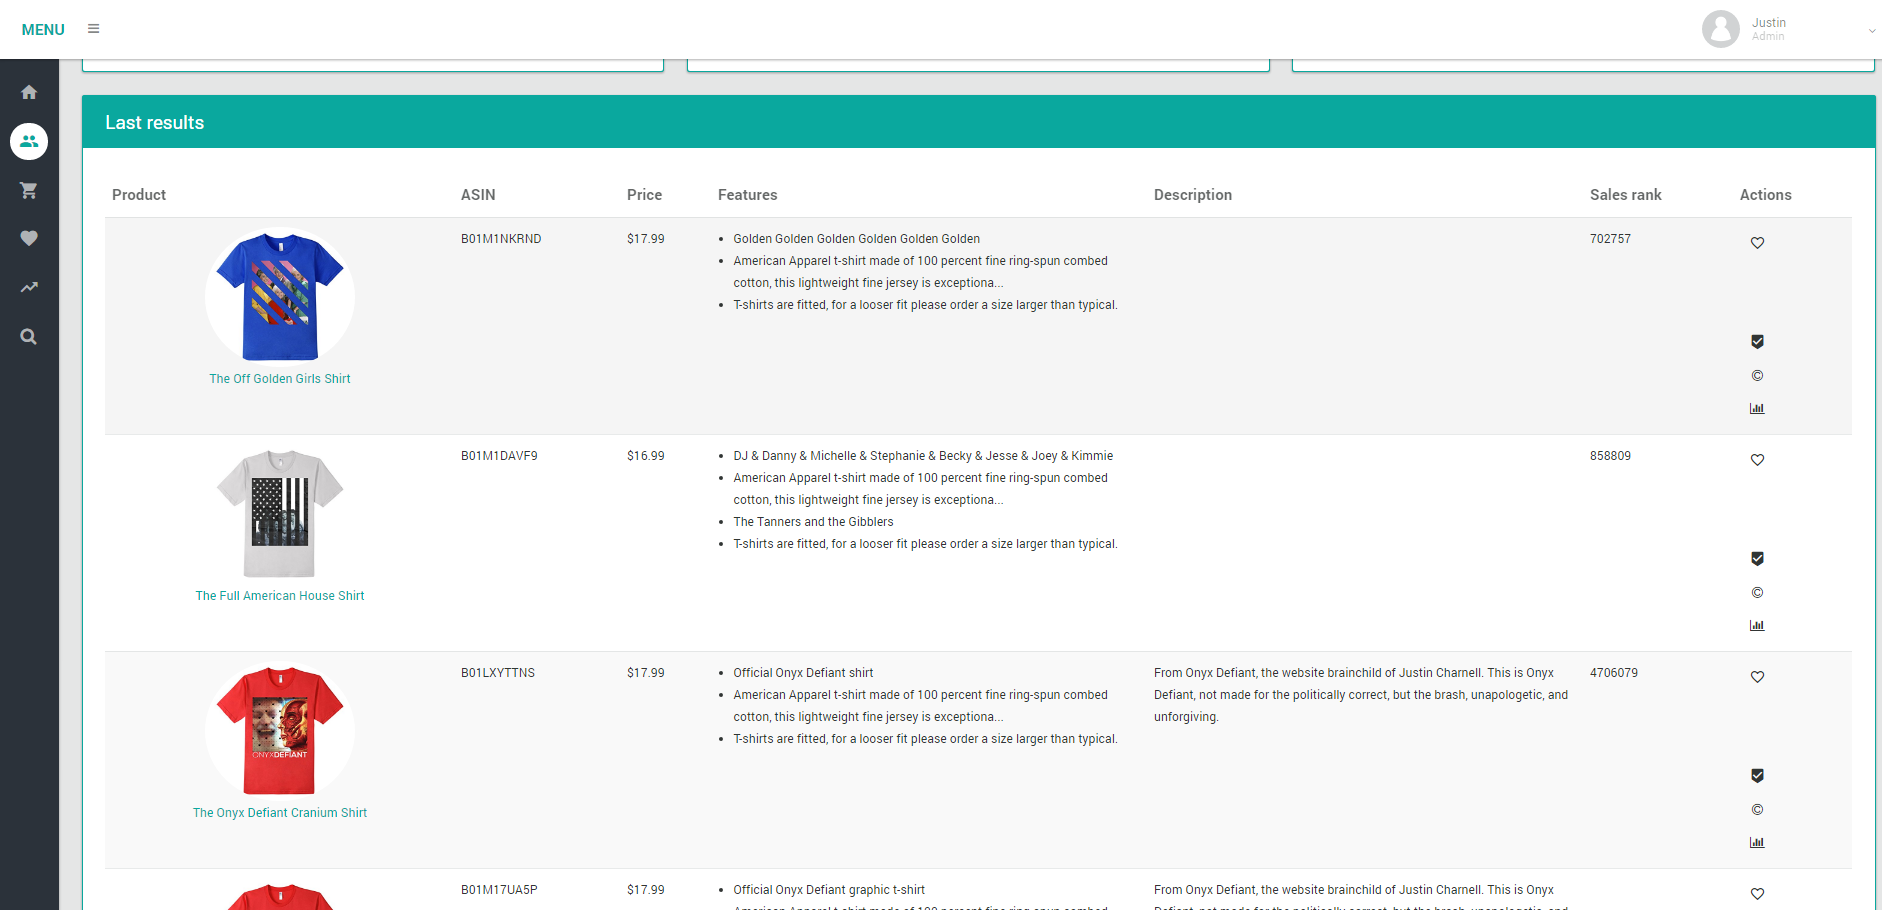Open bar chart icon for Full American House Shirt

1757,625
